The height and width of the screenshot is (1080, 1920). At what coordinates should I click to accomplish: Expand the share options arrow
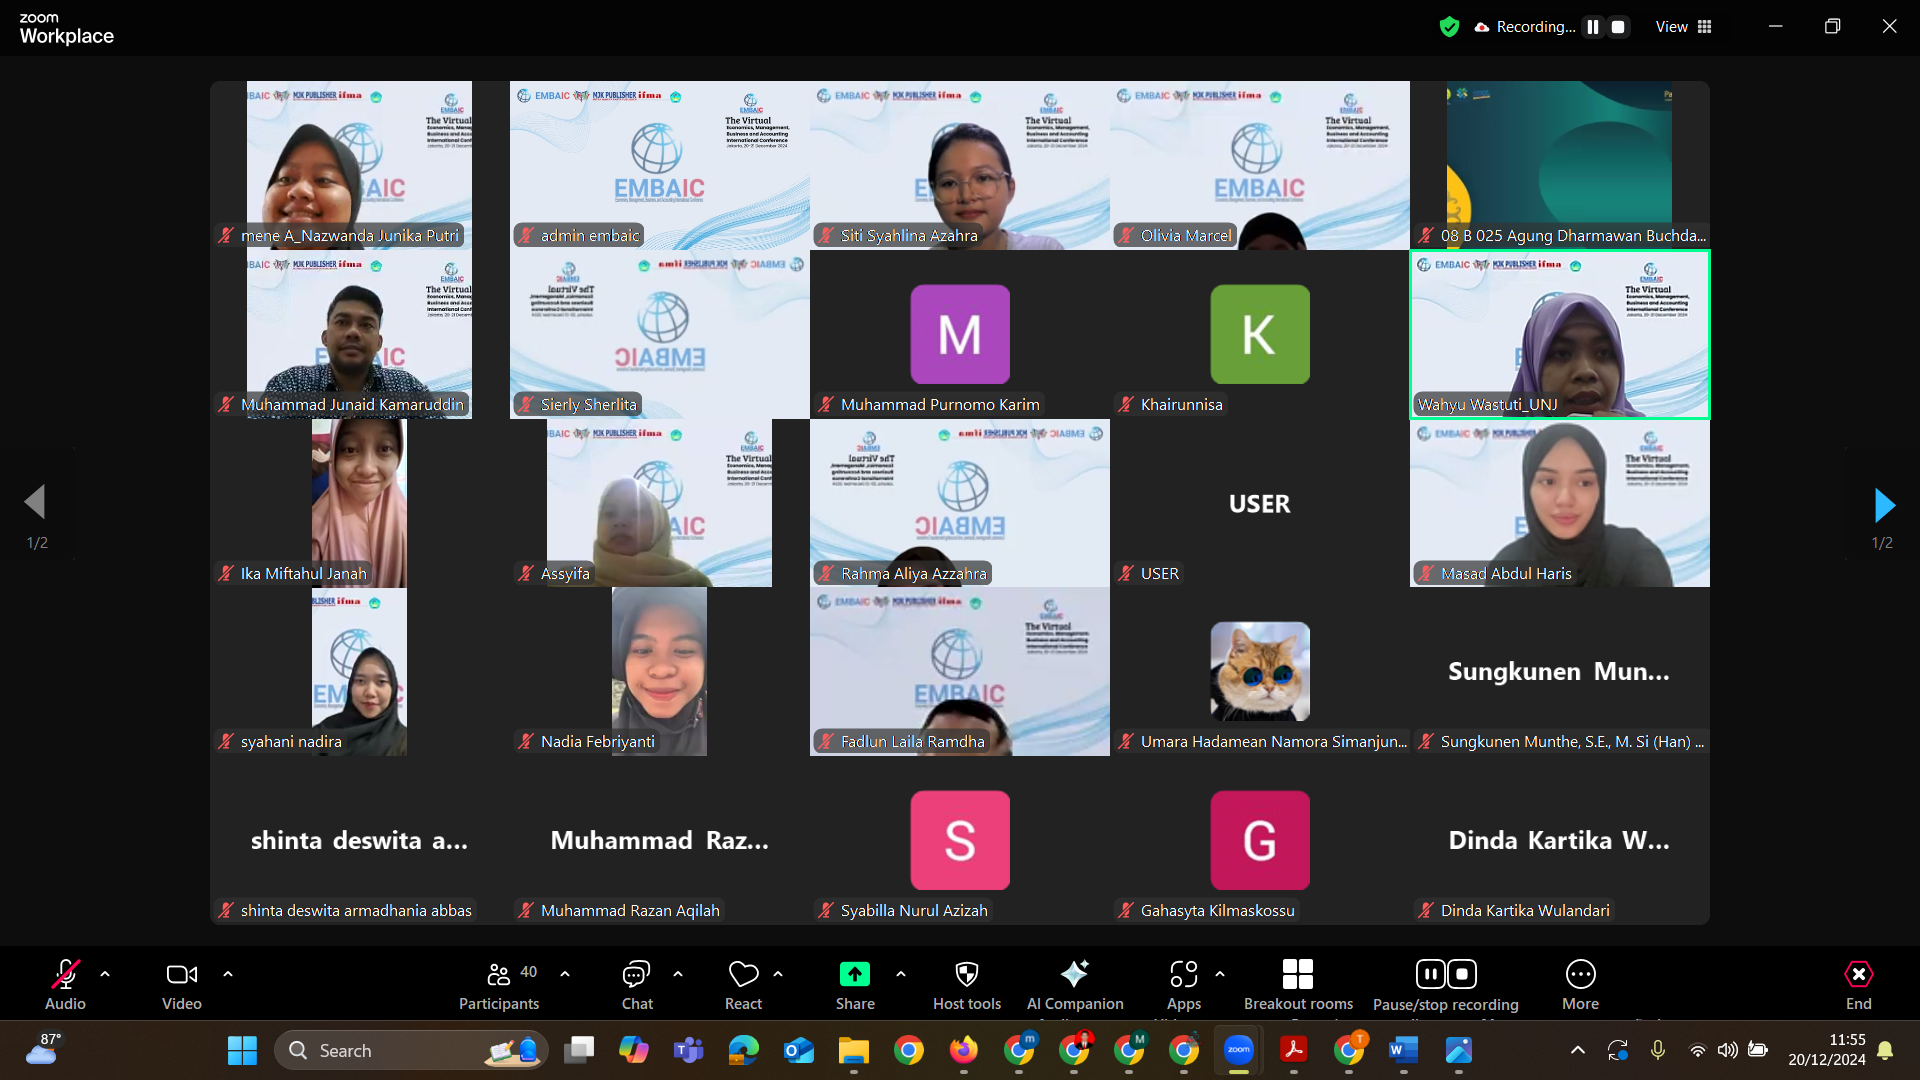[x=901, y=973]
